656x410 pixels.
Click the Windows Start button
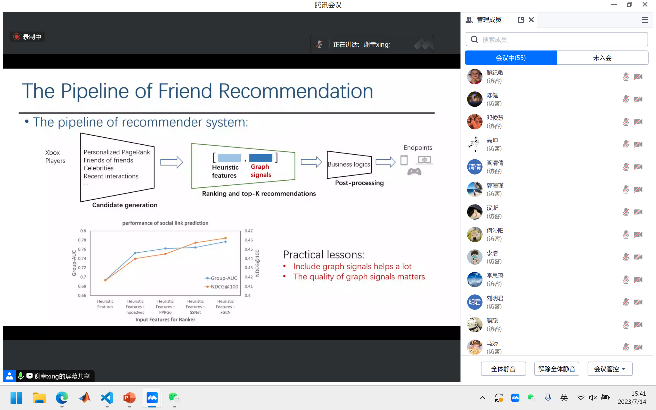(17, 398)
